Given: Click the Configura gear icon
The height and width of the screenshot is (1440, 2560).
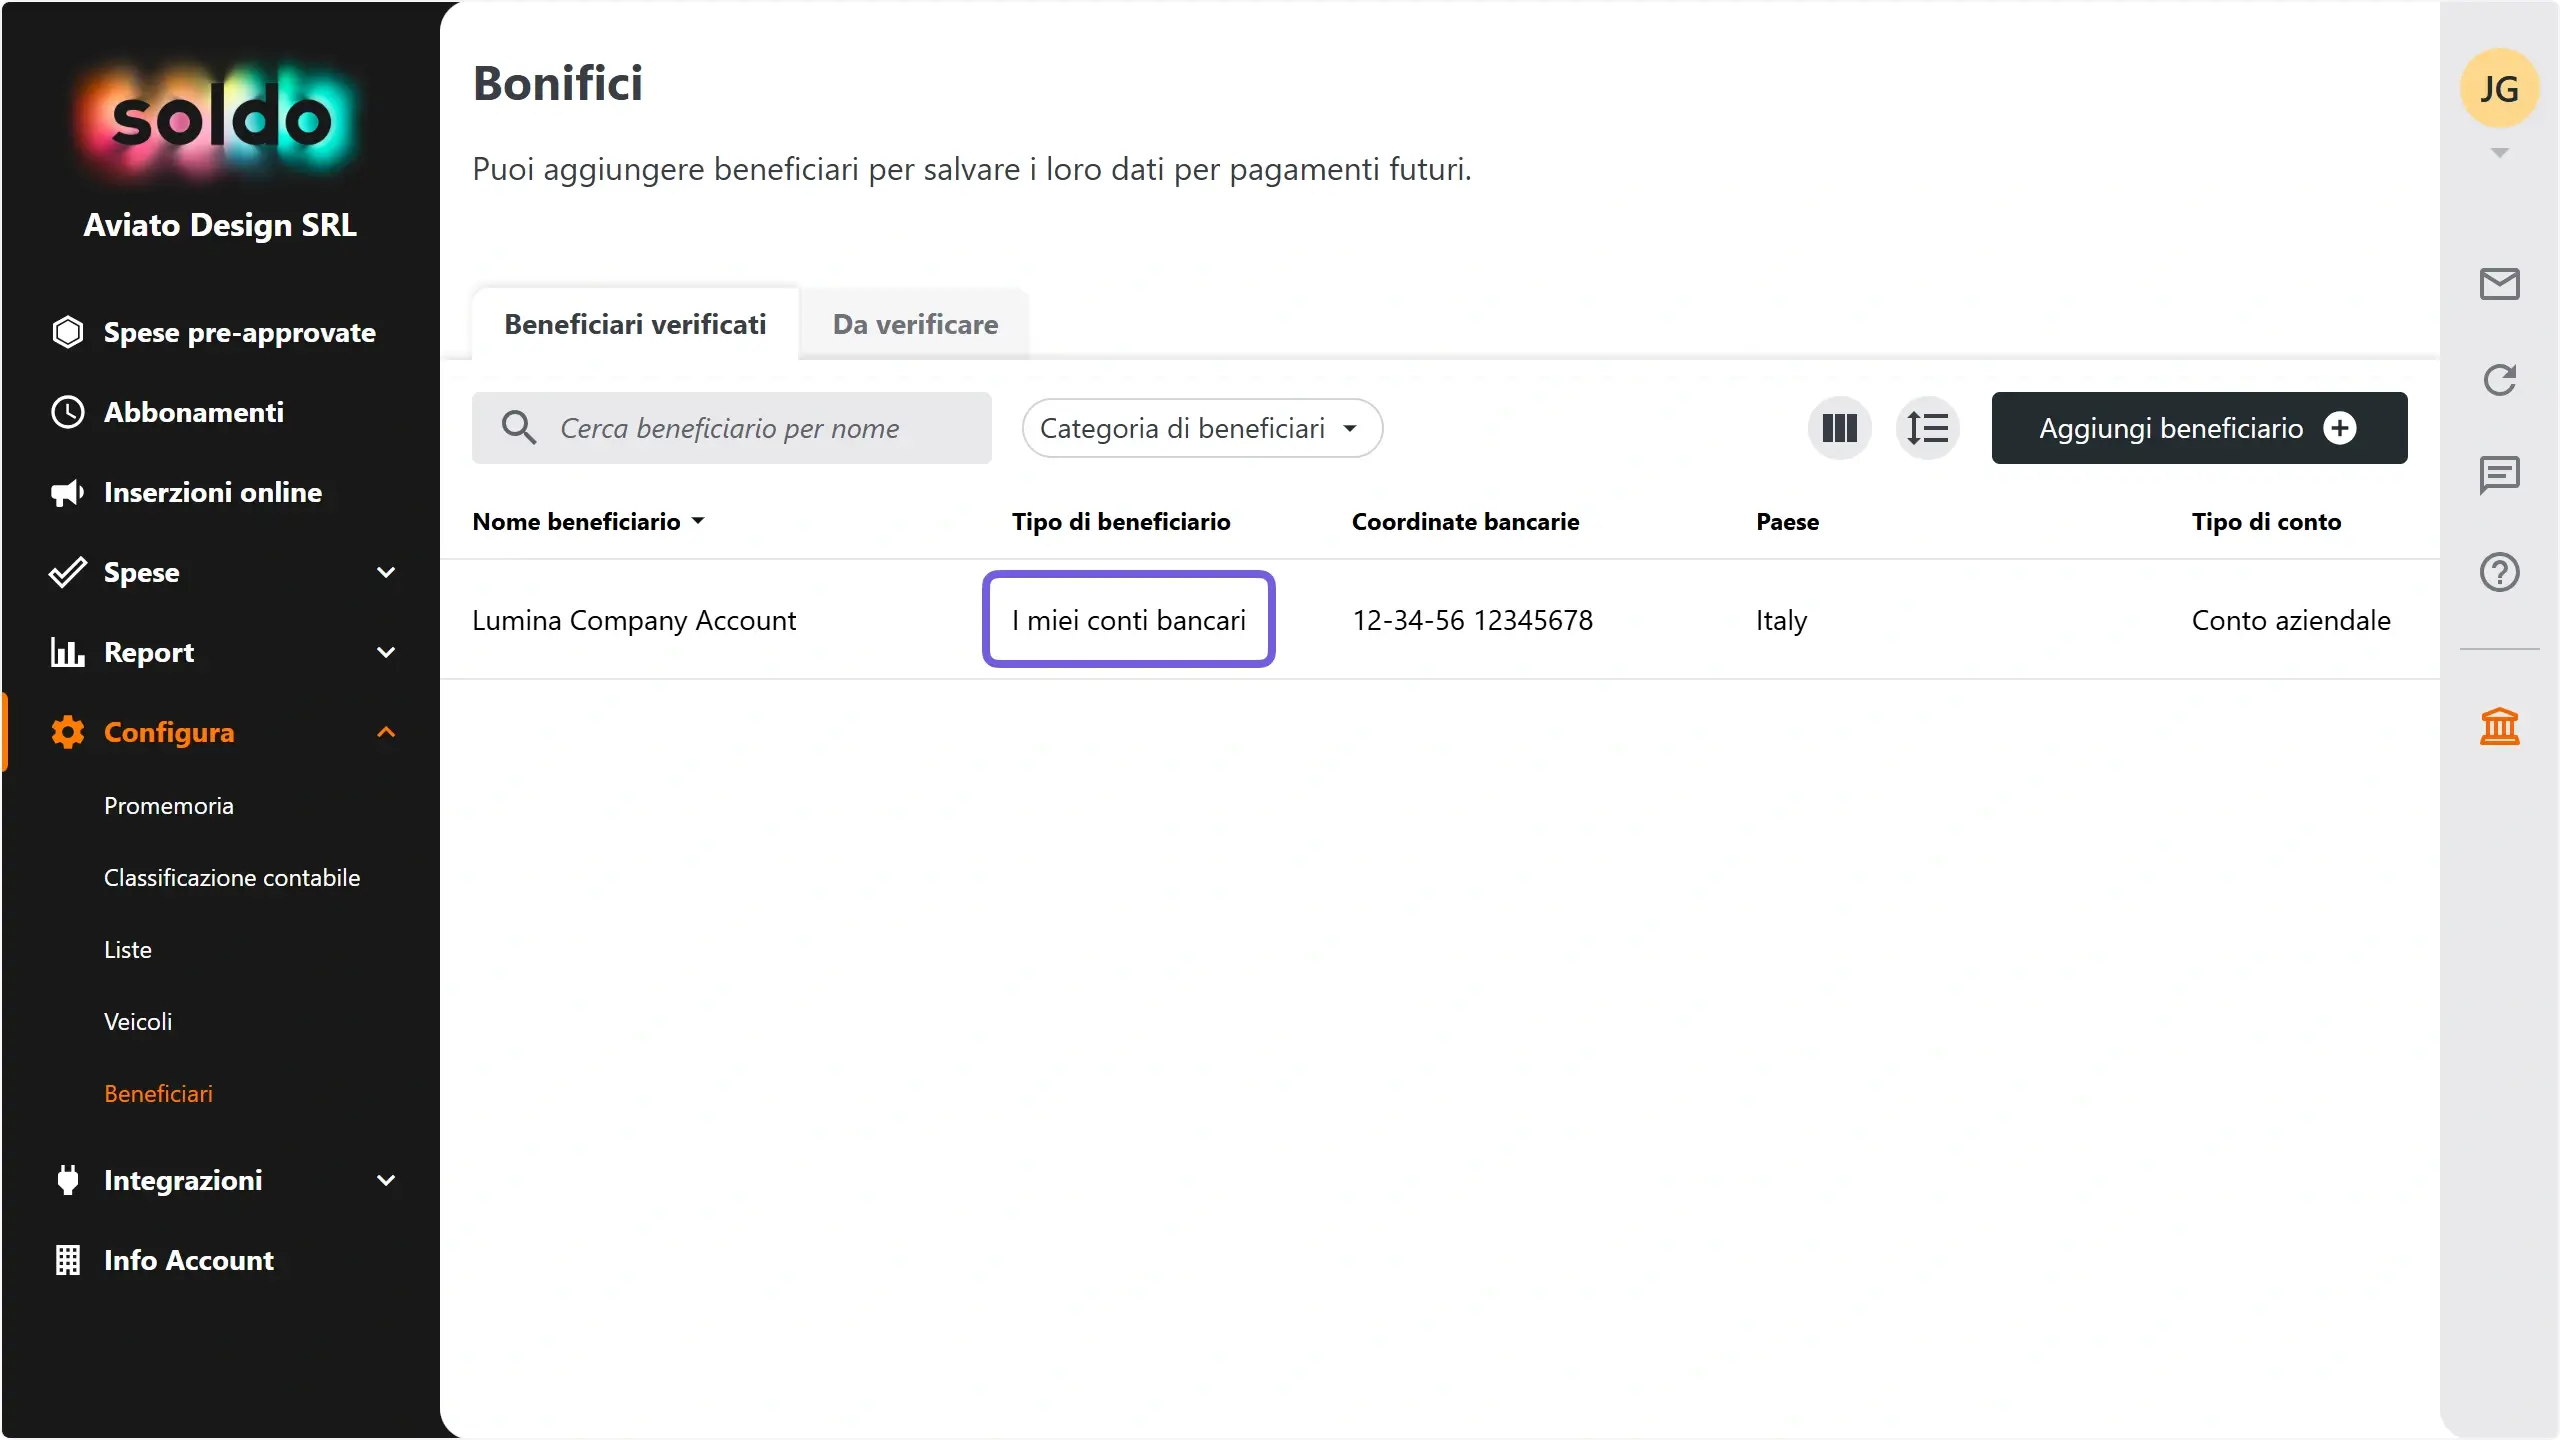Looking at the screenshot, I should click(x=68, y=732).
